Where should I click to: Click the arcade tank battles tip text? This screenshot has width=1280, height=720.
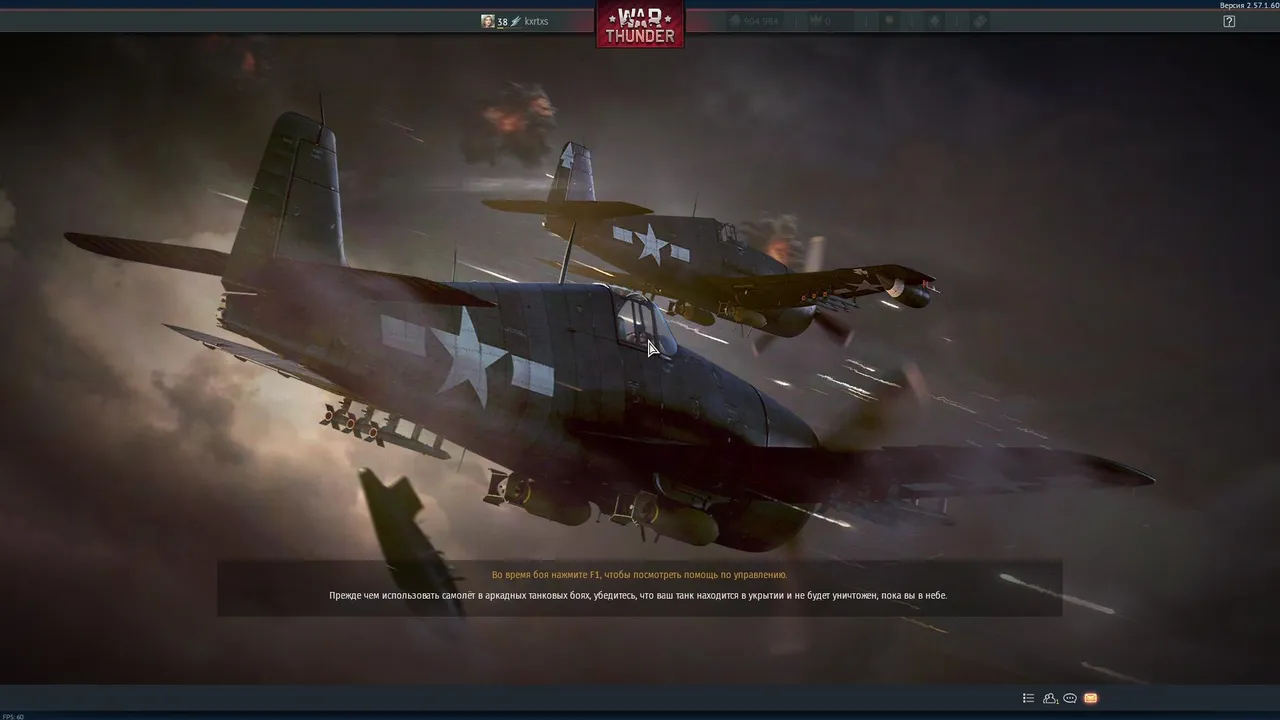click(638, 596)
